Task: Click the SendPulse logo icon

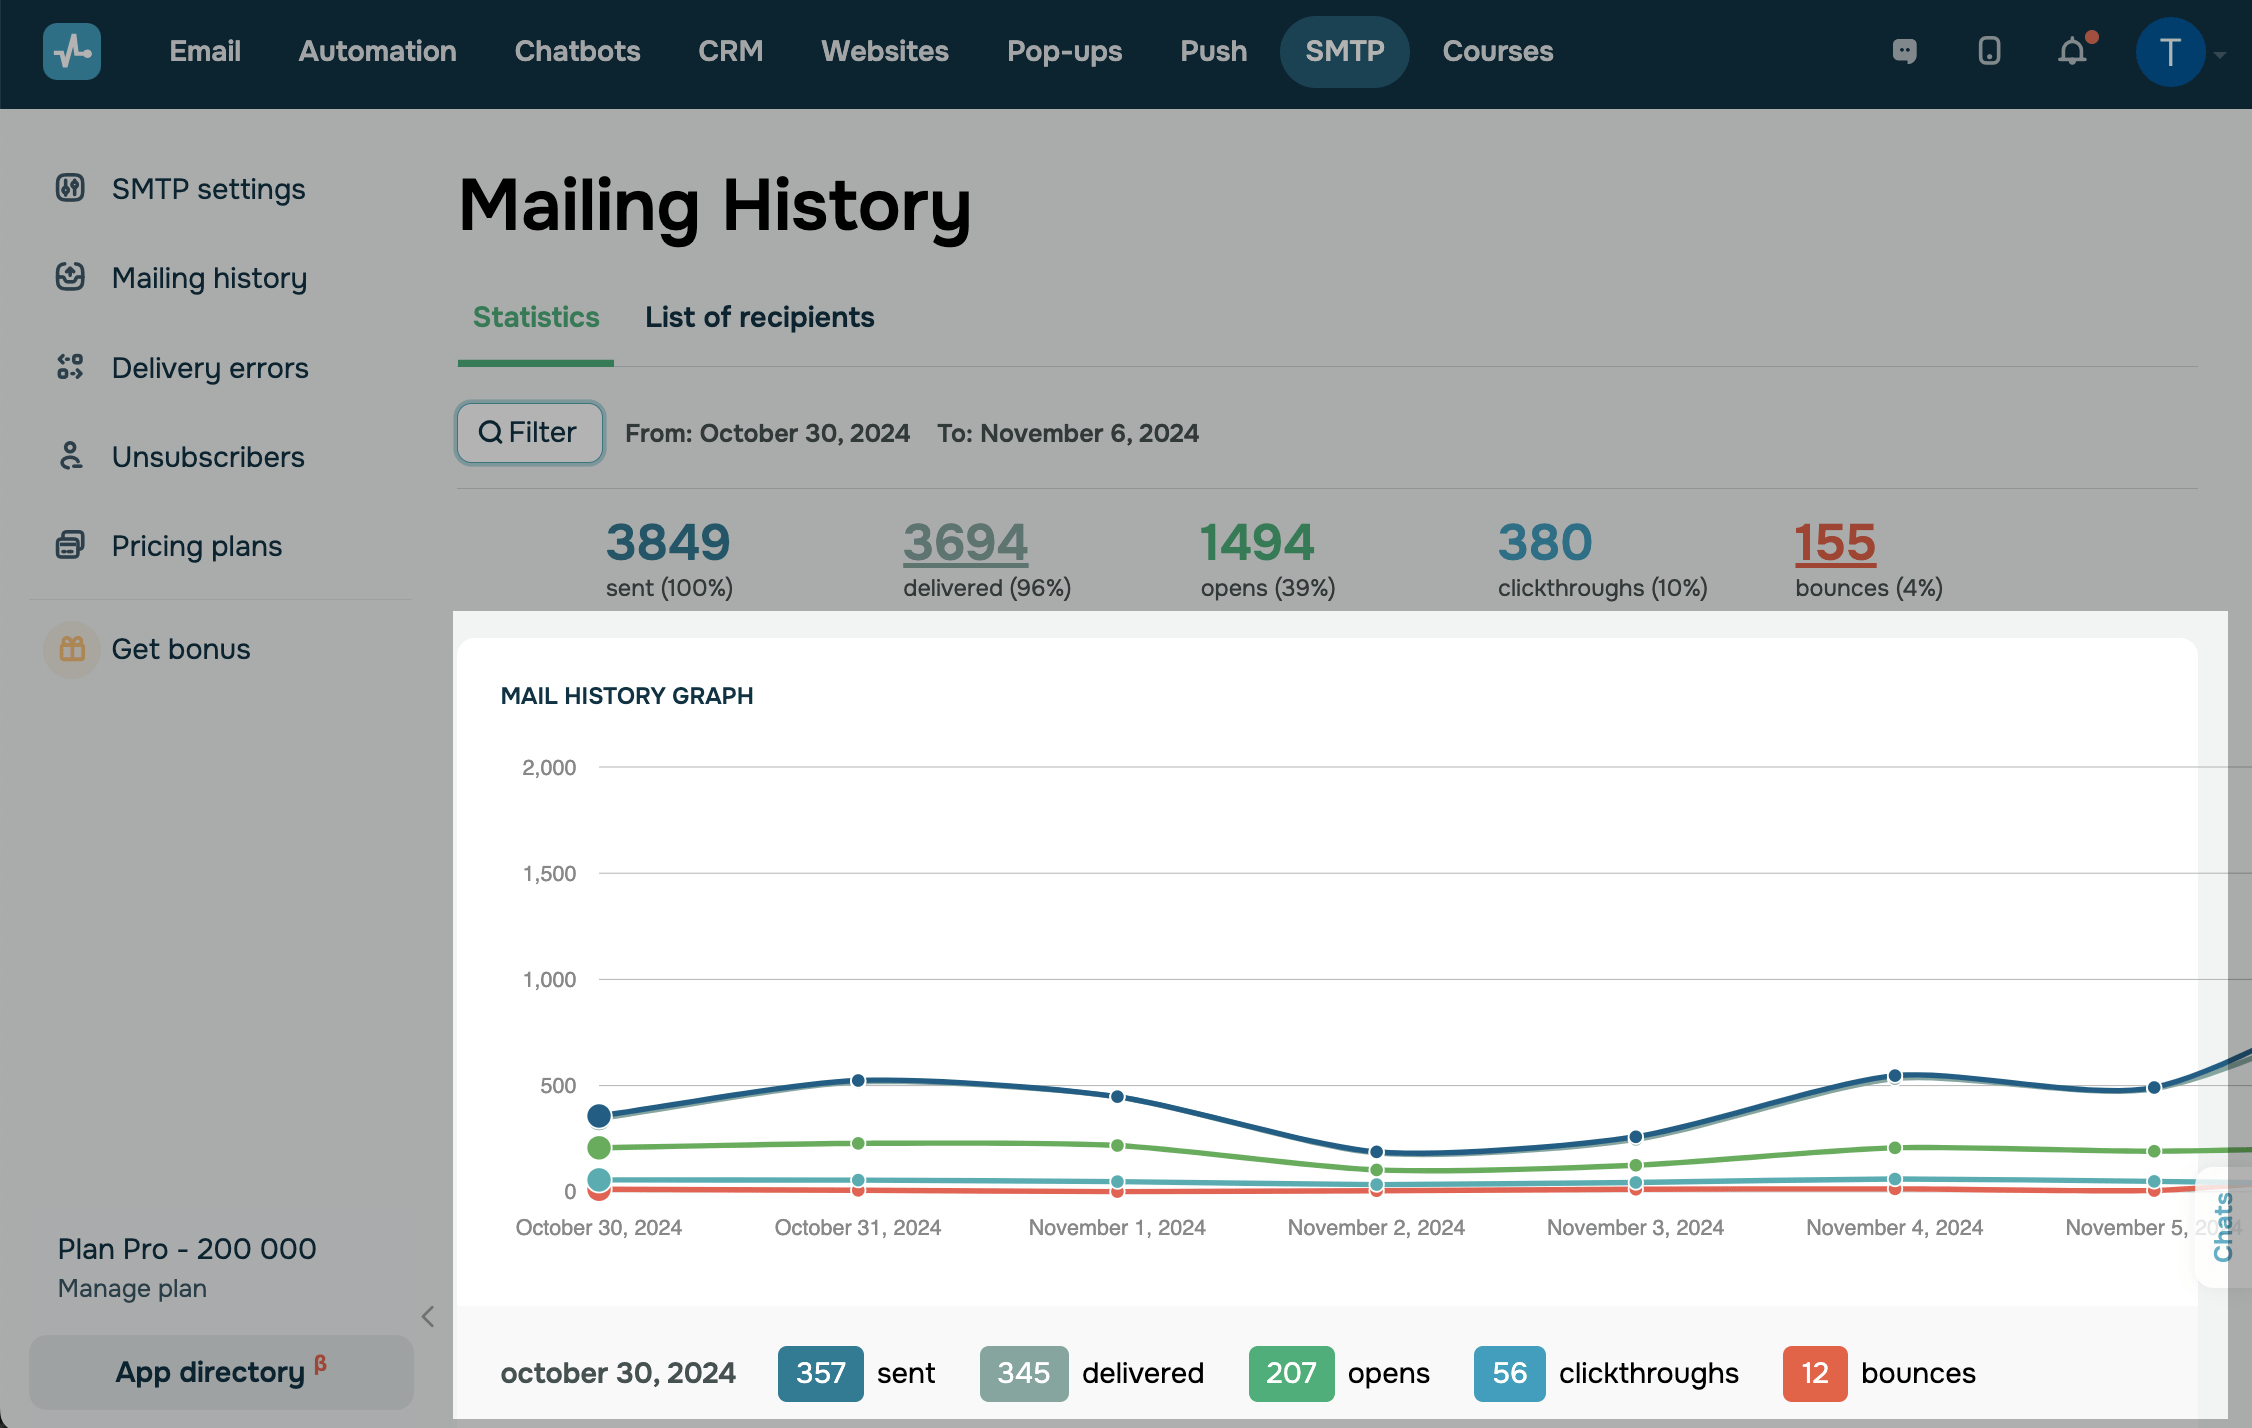Action: pyautogui.click(x=72, y=51)
